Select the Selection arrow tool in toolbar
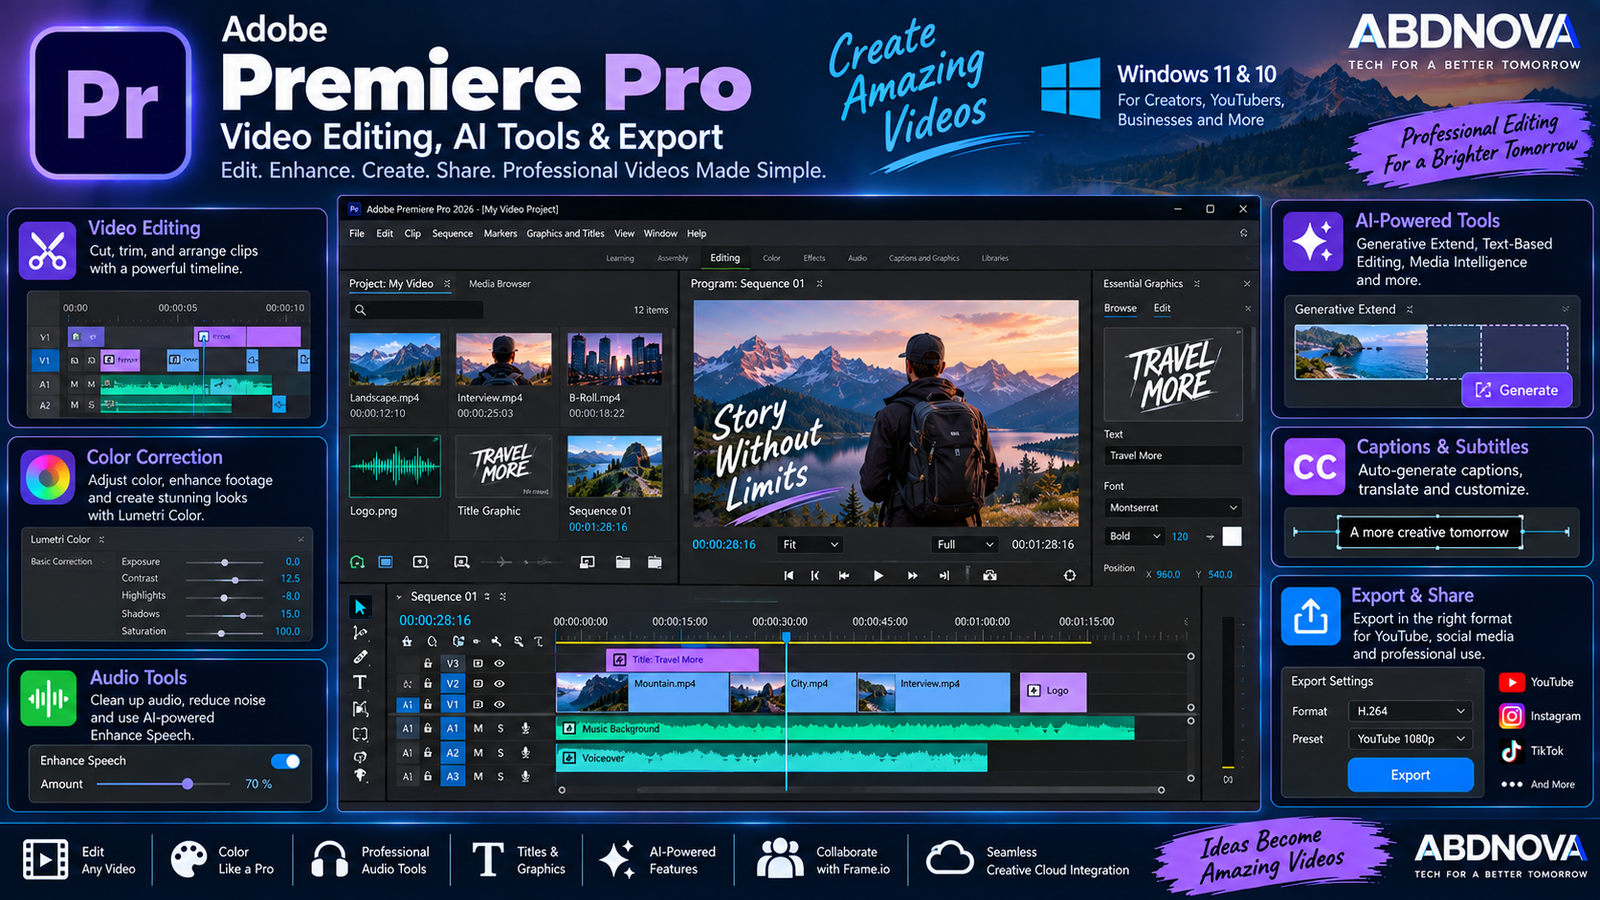Viewport: 1600px width, 900px height. tap(360, 607)
